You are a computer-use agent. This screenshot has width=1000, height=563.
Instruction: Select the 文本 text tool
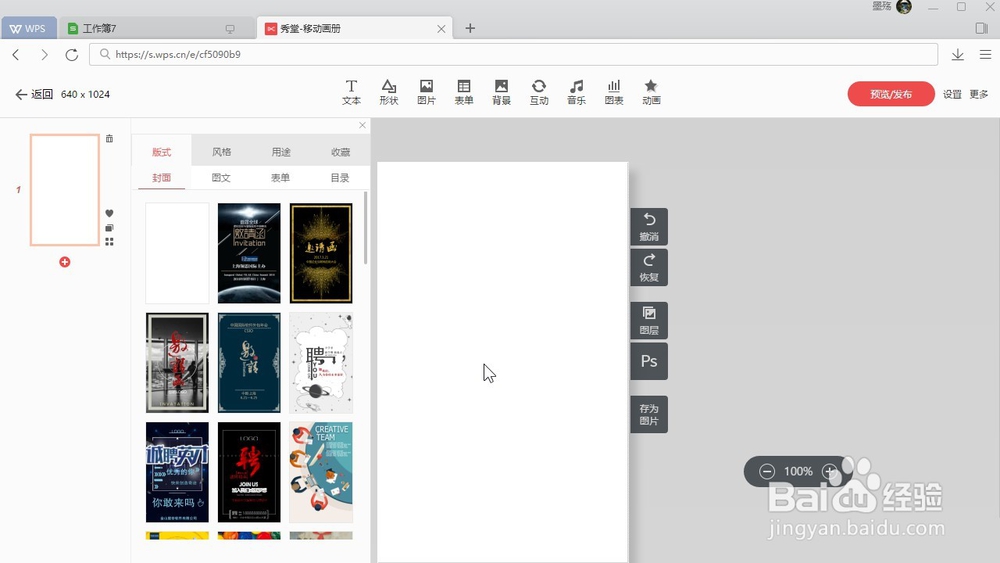click(x=351, y=92)
